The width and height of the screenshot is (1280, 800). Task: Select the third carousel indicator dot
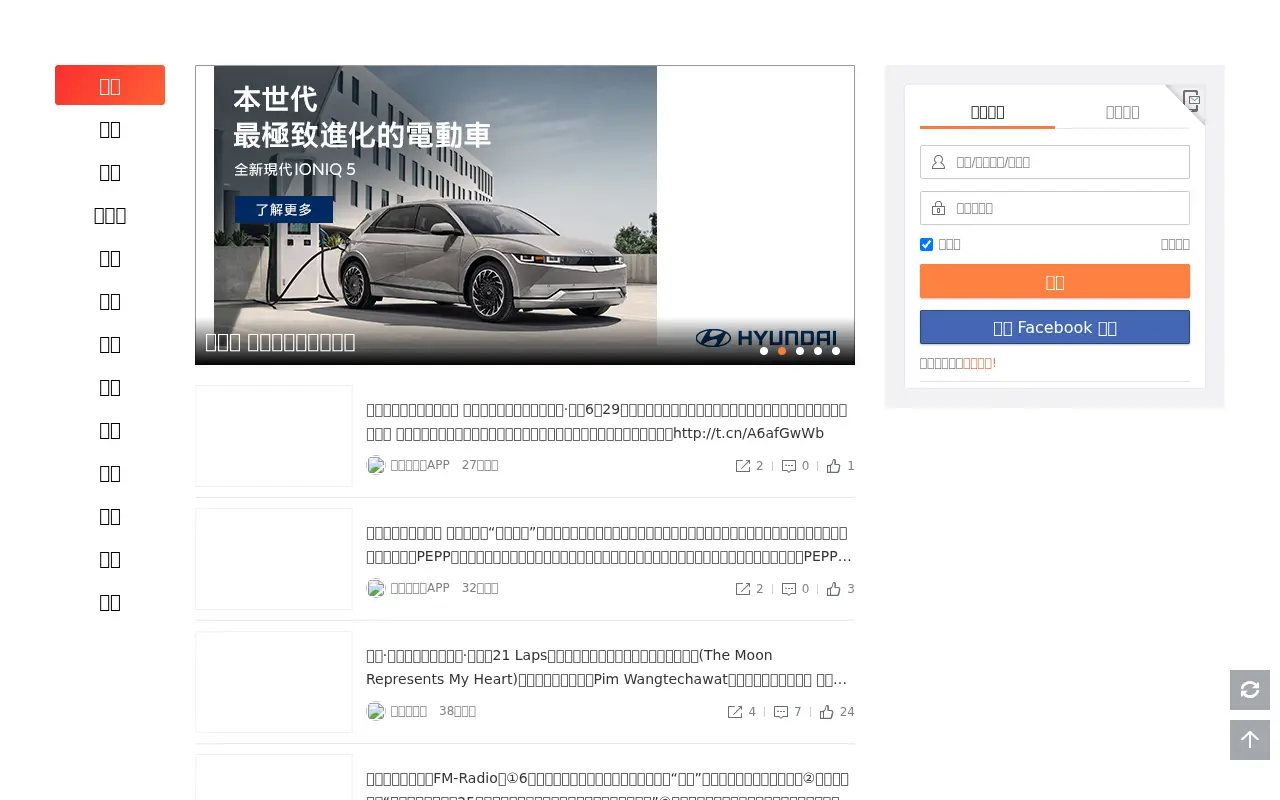click(x=800, y=351)
